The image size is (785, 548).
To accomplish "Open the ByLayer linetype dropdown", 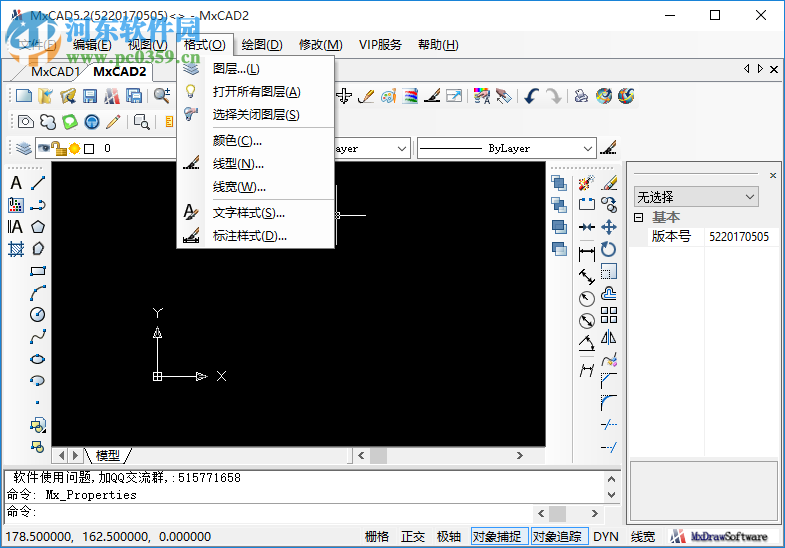I will pos(507,149).
